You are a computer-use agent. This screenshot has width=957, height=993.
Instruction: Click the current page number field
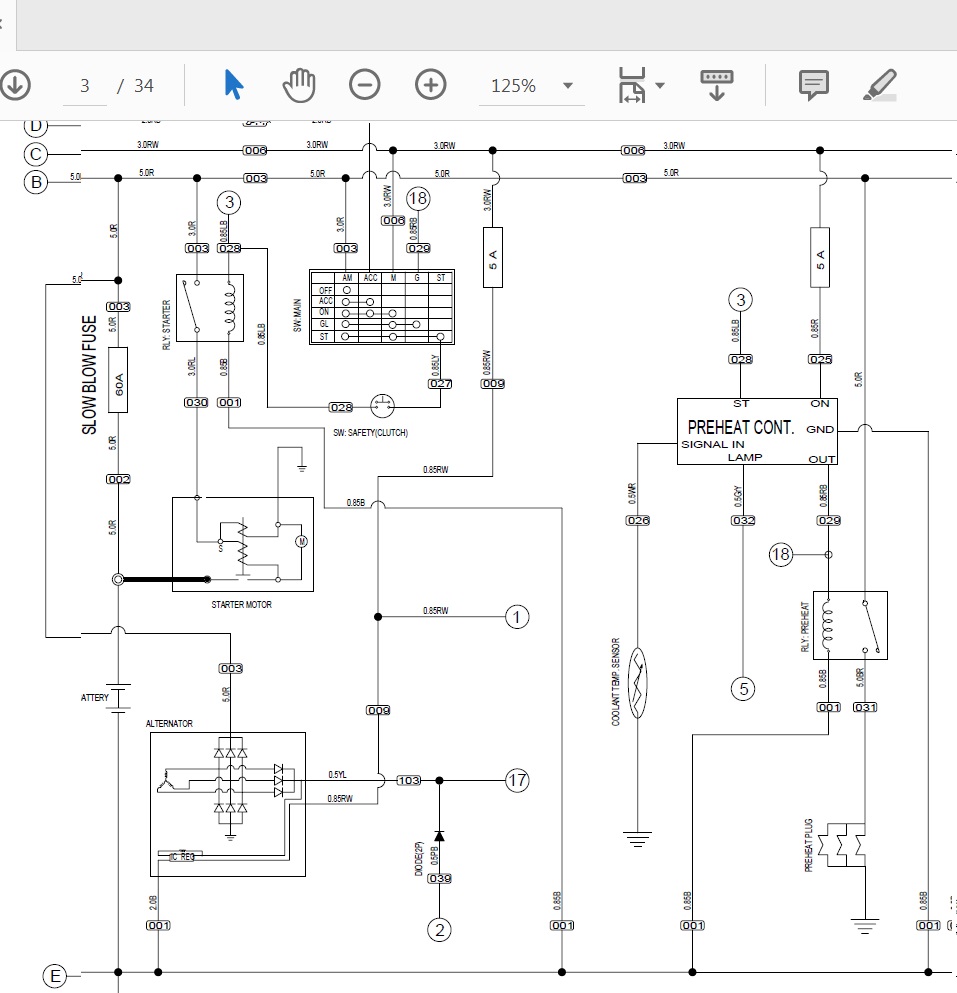(x=85, y=86)
